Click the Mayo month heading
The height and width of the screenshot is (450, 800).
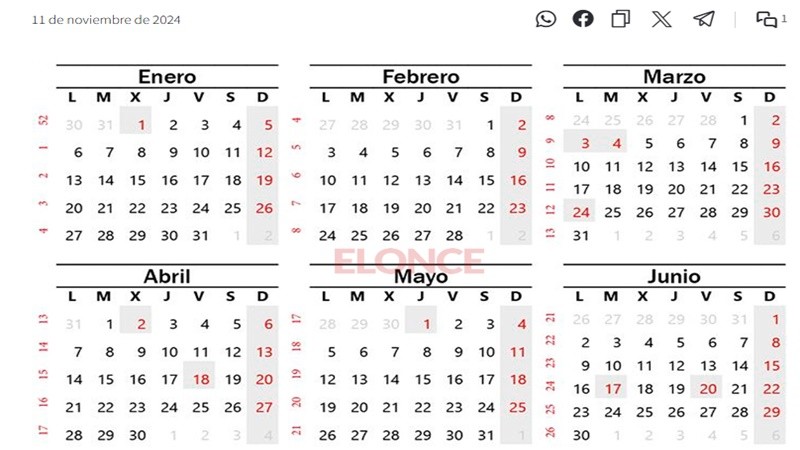click(421, 277)
